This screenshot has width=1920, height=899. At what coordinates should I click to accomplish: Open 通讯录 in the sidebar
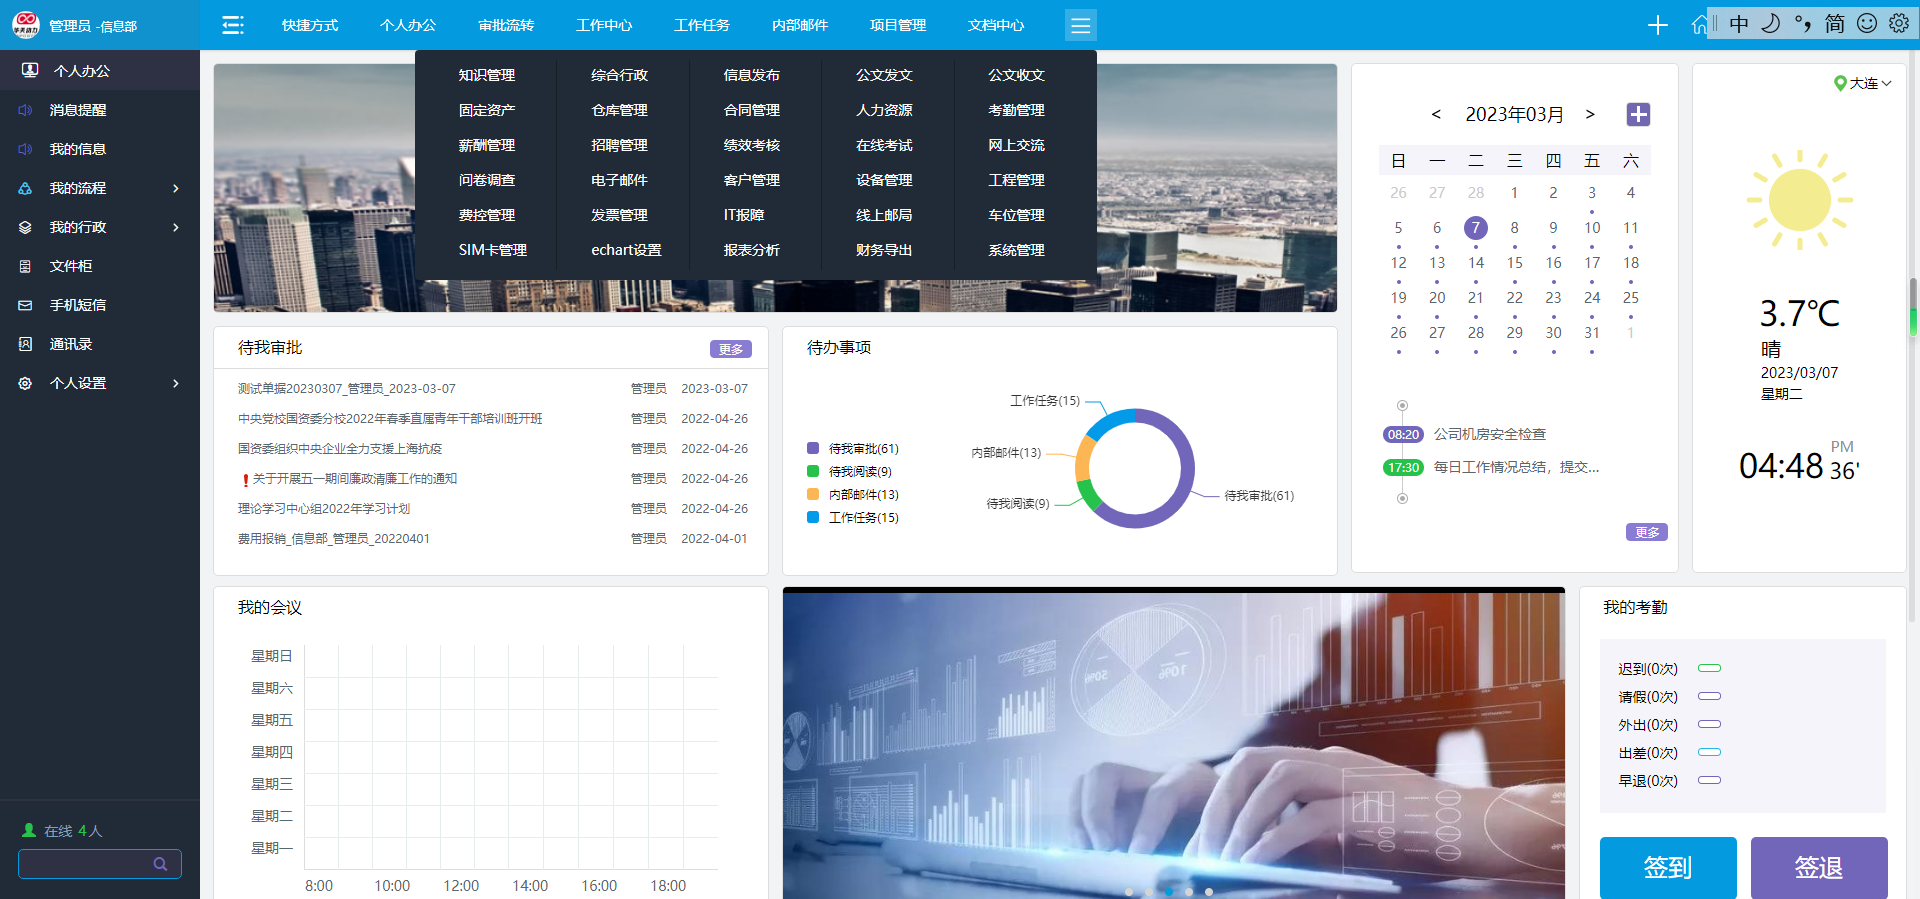tap(71, 344)
